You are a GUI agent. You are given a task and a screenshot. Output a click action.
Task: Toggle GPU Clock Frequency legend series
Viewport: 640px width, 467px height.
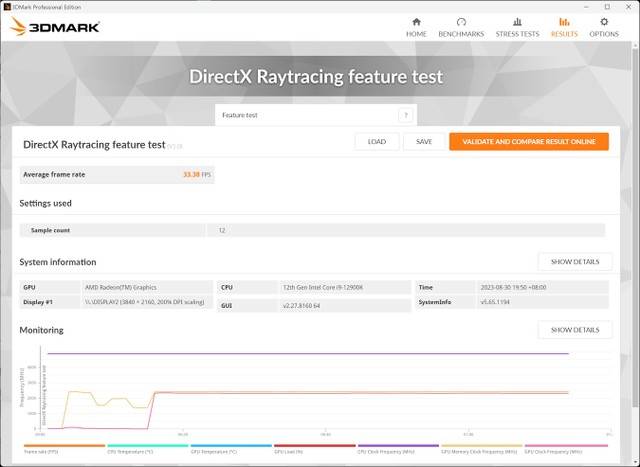coord(566,449)
